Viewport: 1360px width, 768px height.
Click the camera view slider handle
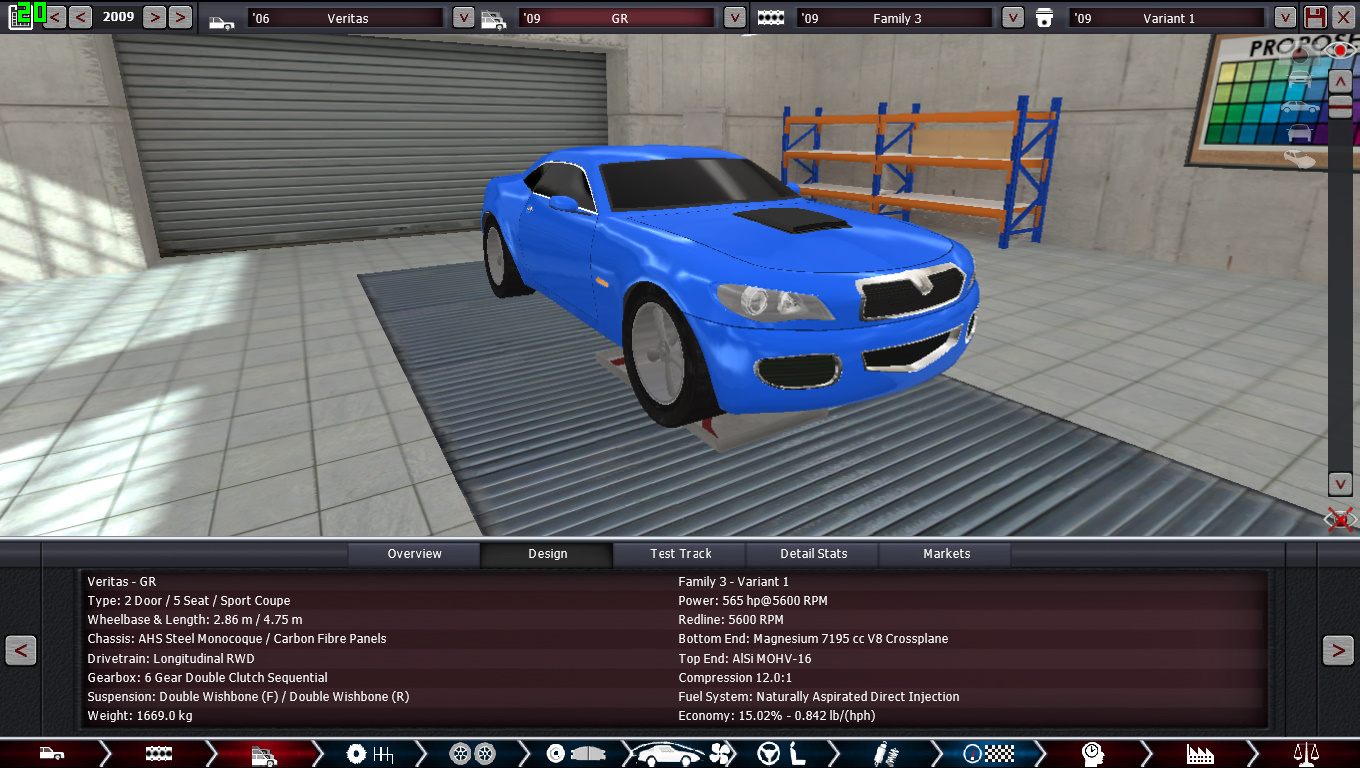point(1340,107)
